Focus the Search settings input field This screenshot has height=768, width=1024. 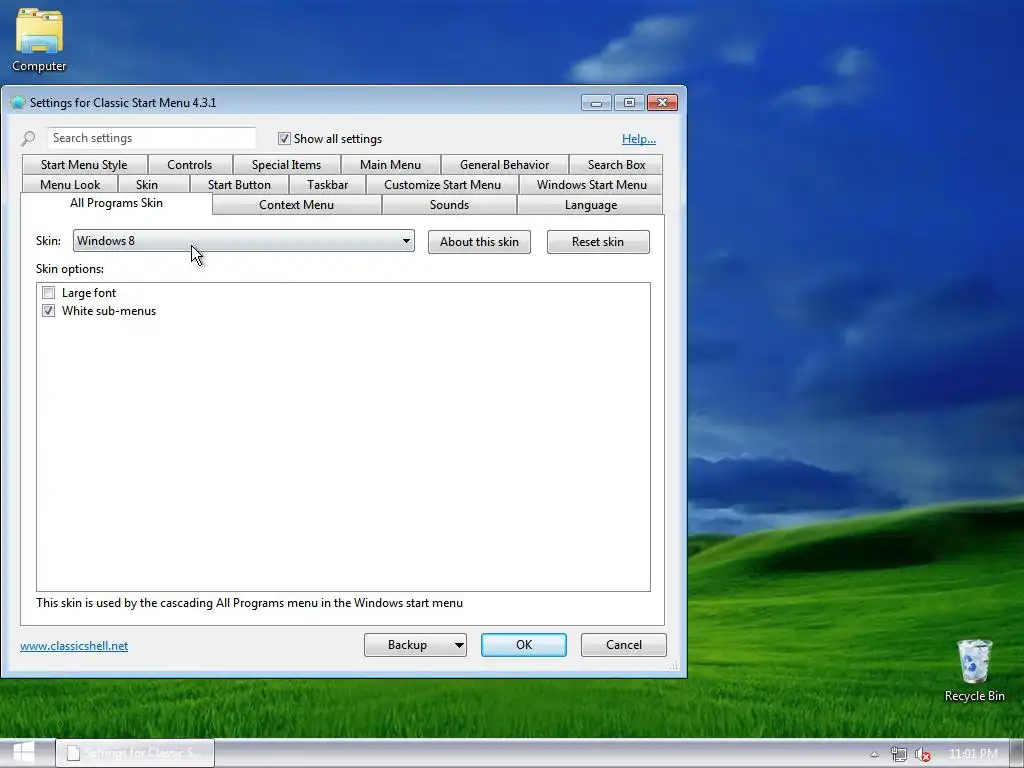152,138
